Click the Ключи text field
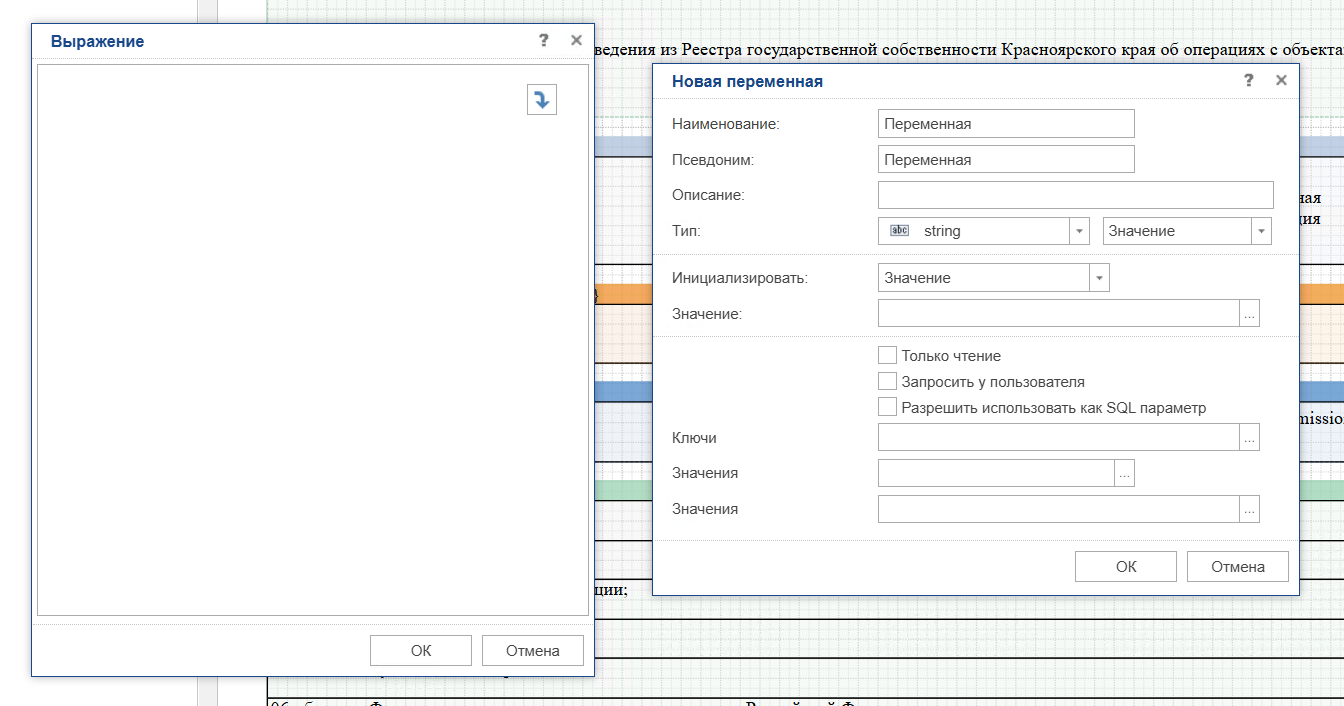 click(1059, 437)
